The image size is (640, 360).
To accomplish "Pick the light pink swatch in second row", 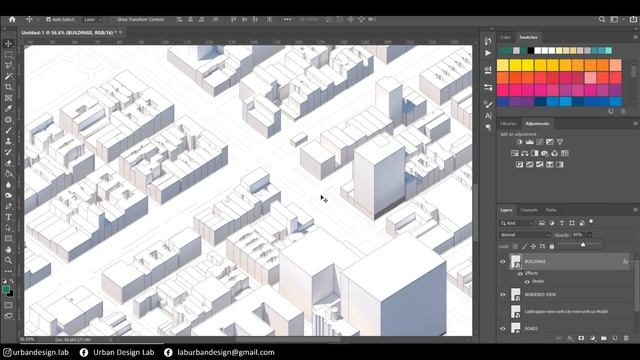I will [590, 78].
